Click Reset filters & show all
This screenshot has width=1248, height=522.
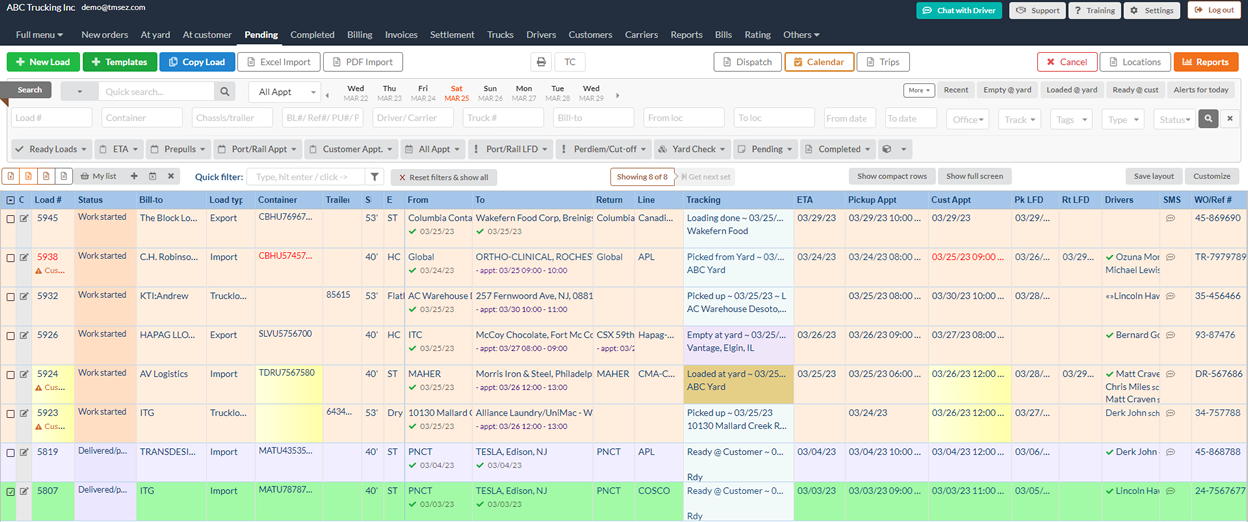coord(446,177)
